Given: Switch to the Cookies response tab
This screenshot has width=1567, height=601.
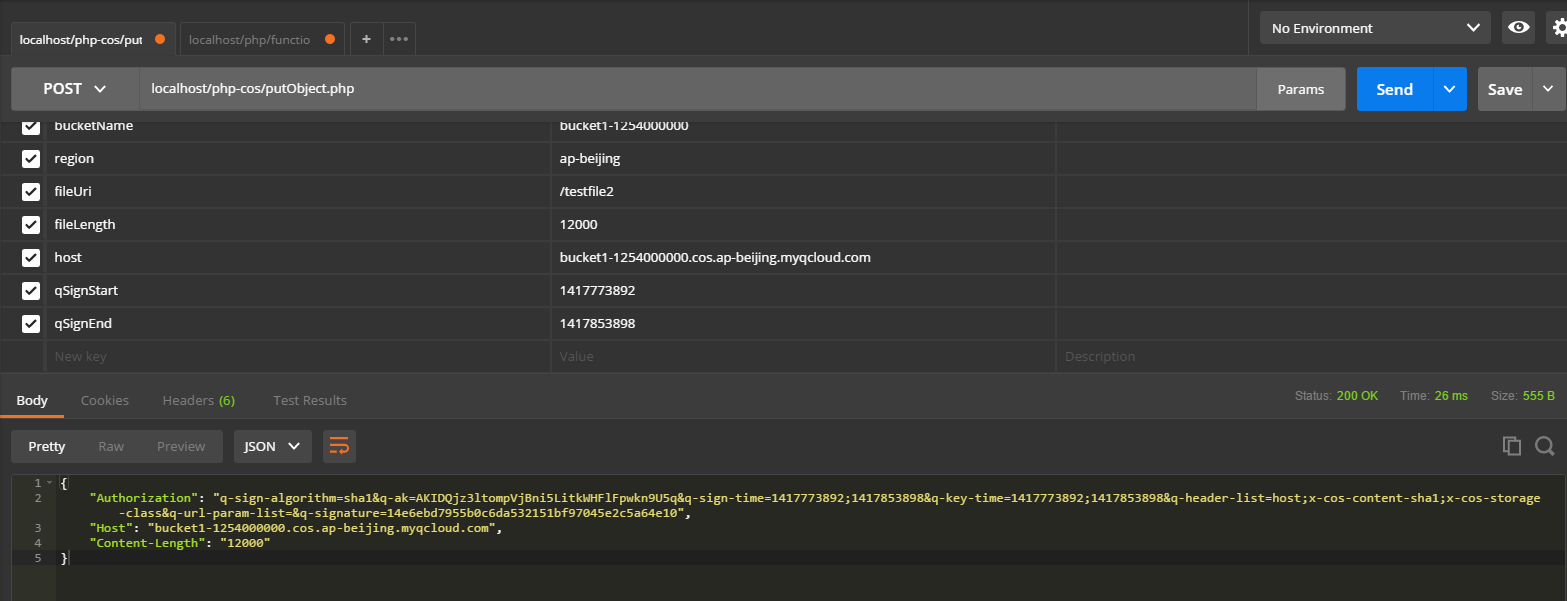Looking at the screenshot, I should pyautogui.click(x=105, y=400).
